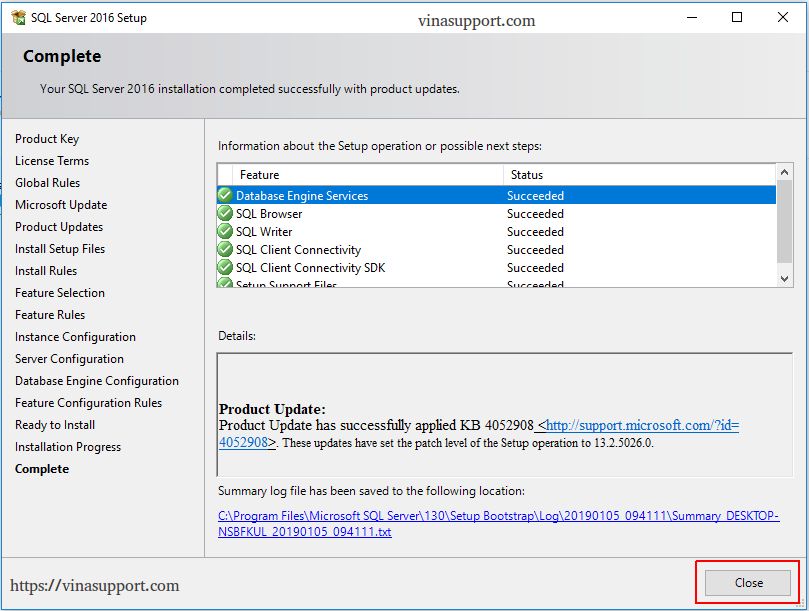
Task: Click Database Engine Configuration step in sidebar
Action: click(x=97, y=381)
